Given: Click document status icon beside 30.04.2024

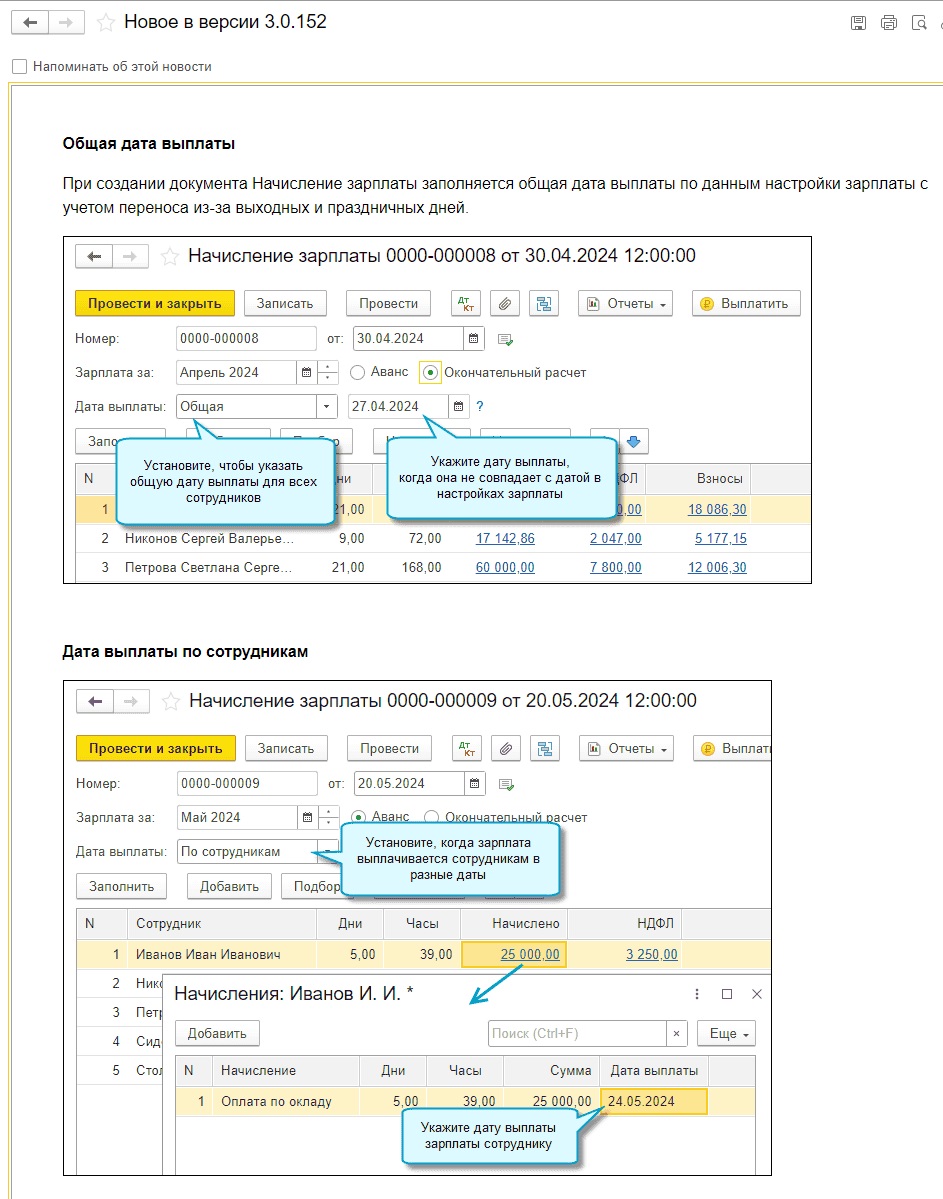Looking at the screenshot, I should [x=505, y=340].
